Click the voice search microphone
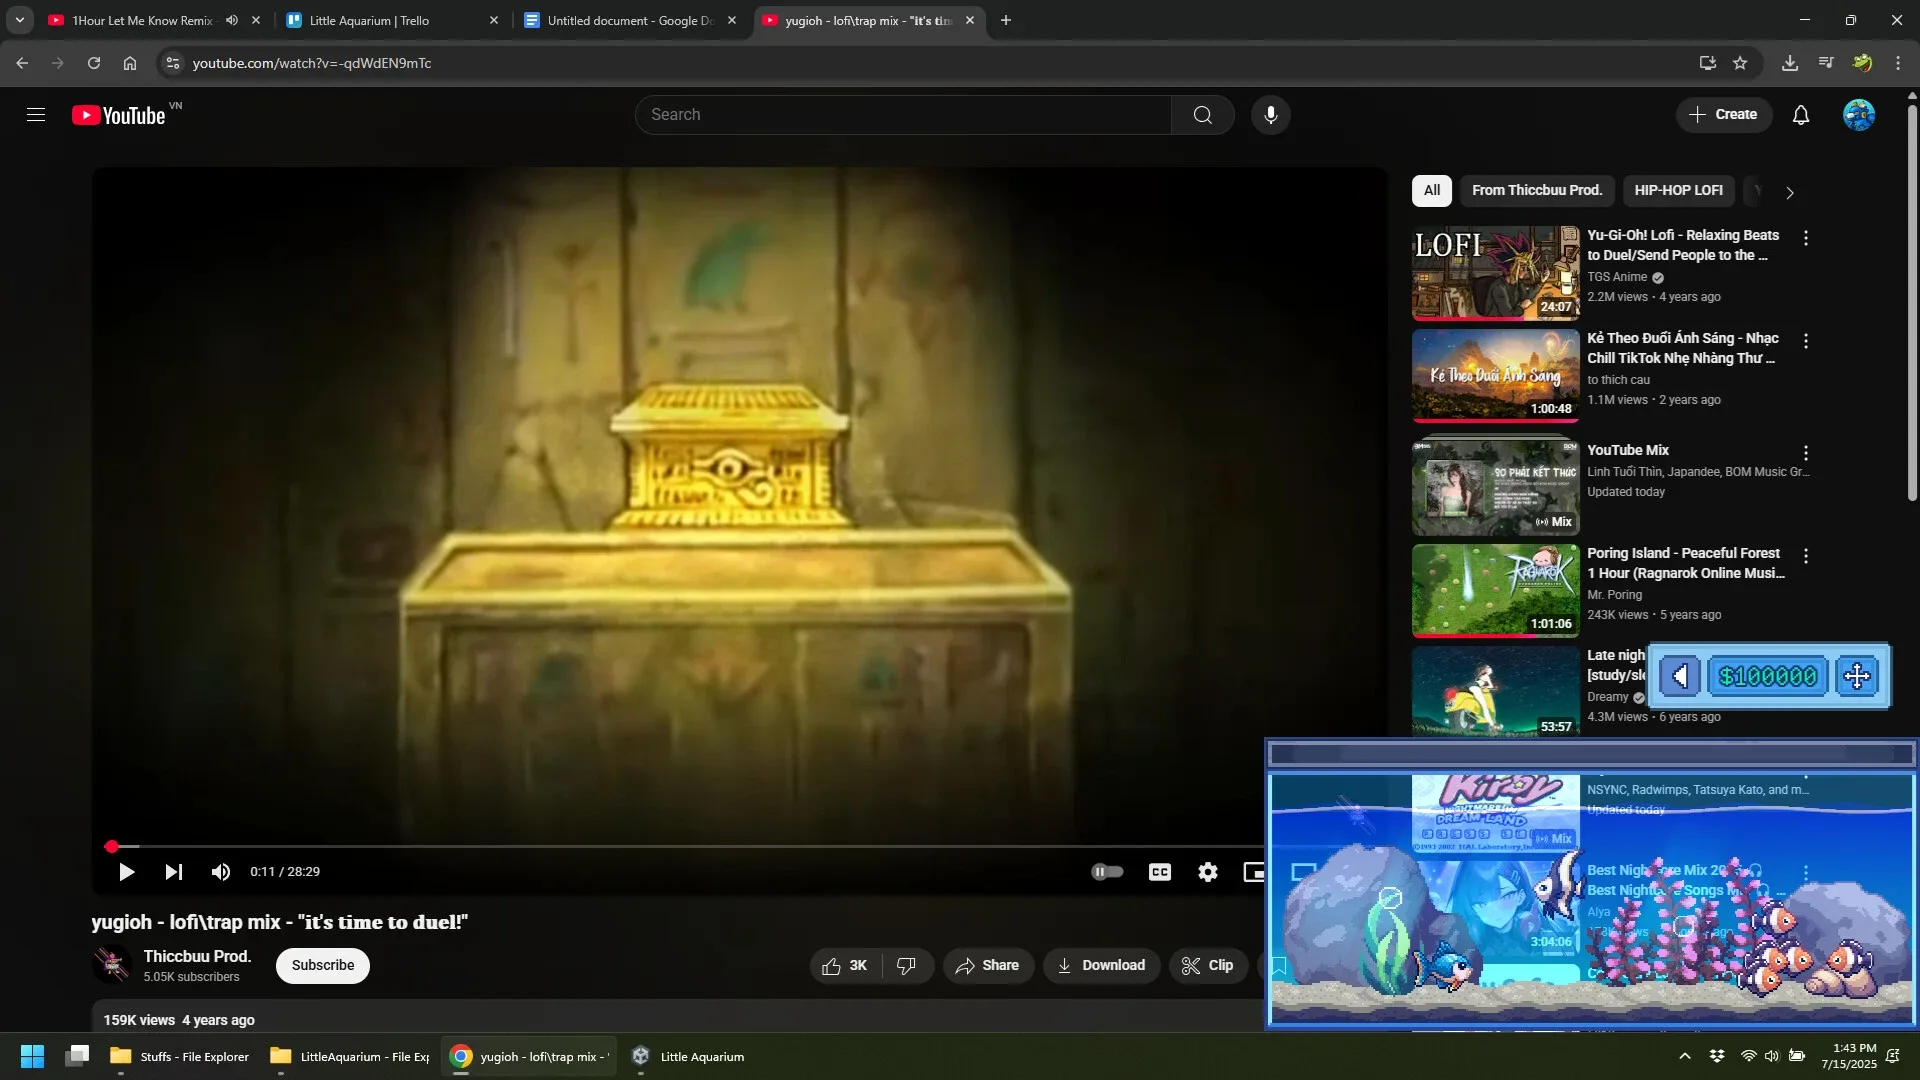The width and height of the screenshot is (1920, 1080). [x=1270, y=114]
